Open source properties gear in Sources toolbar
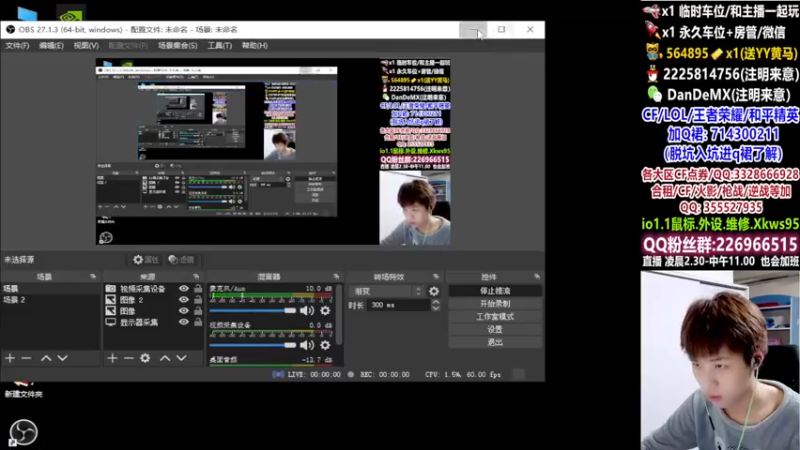This screenshot has height=450, width=800. click(145, 358)
